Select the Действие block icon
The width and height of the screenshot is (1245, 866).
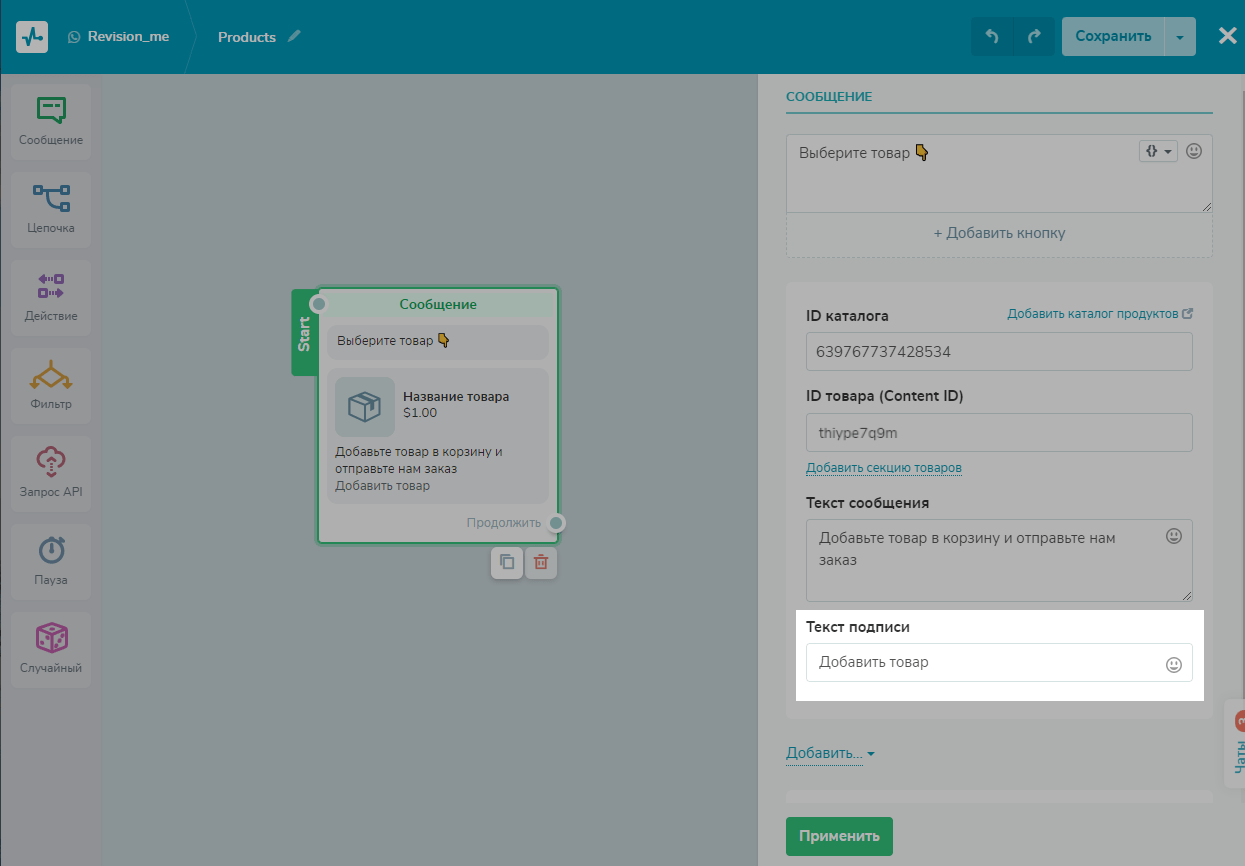[51, 297]
